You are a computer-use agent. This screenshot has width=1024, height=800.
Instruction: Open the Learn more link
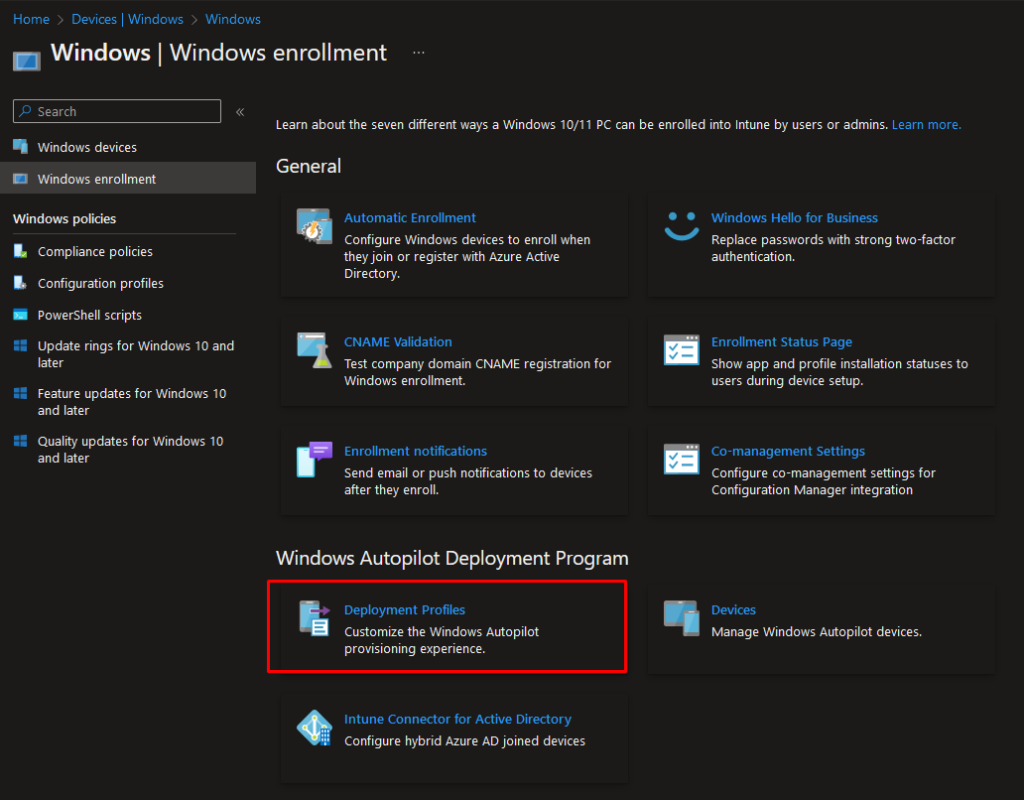point(926,124)
